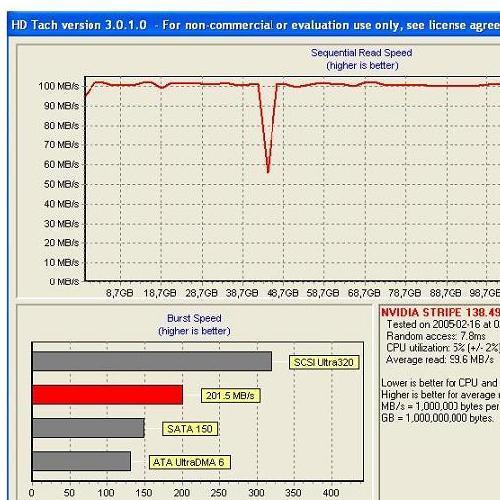Viewport: 500px width, 500px height.
Task: Click the 58,7GB x-axis label
Action: [323, 293]
